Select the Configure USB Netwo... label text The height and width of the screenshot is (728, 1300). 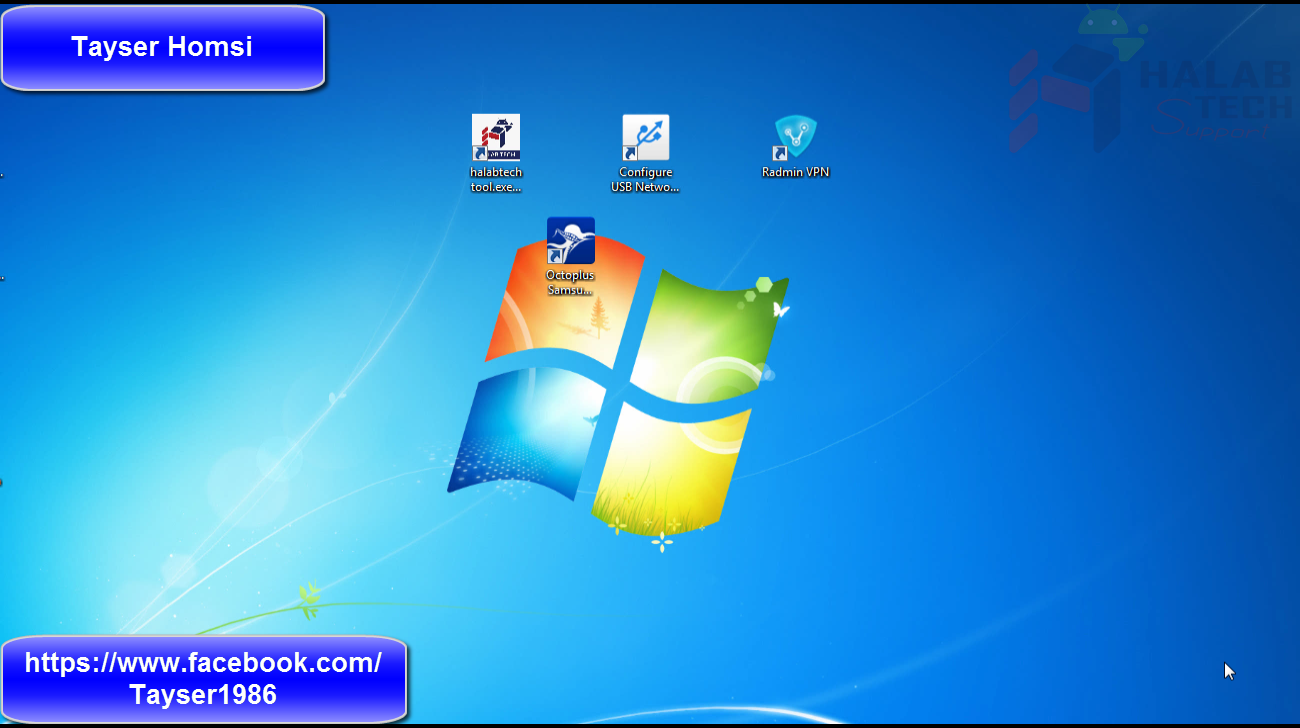[x=646, y=179]
